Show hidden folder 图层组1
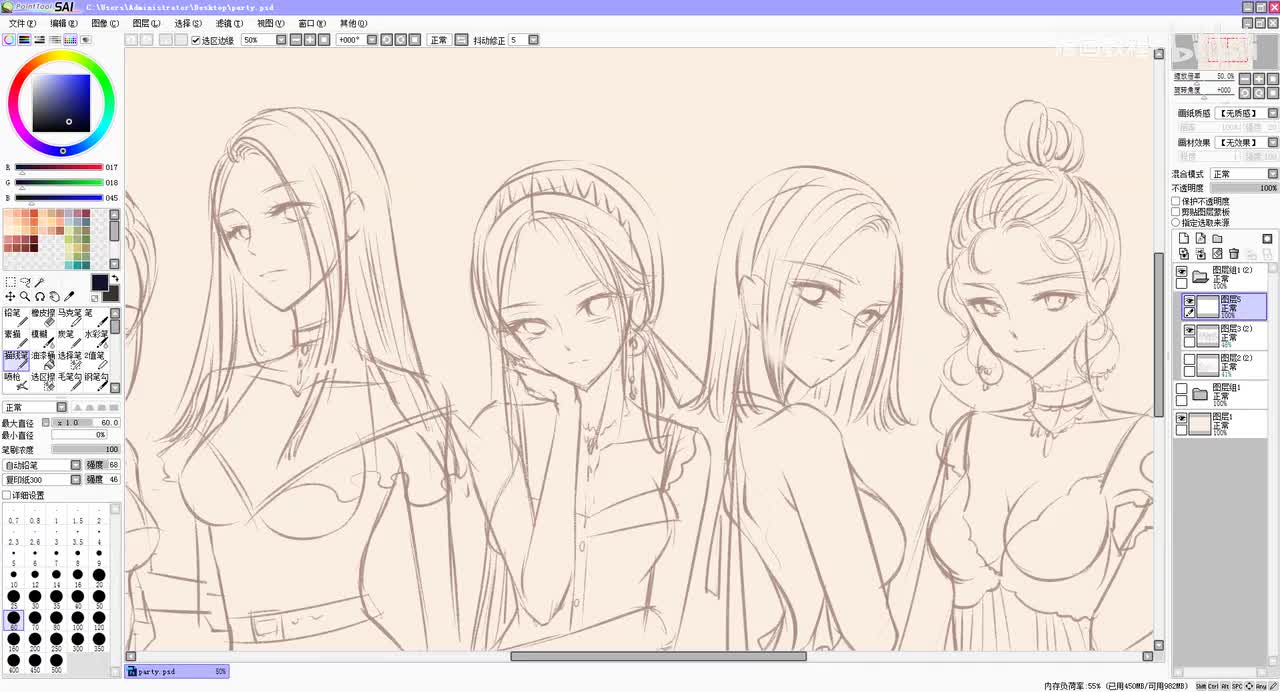This screenshot has width=1280, height=692. tap(1181, 388)
